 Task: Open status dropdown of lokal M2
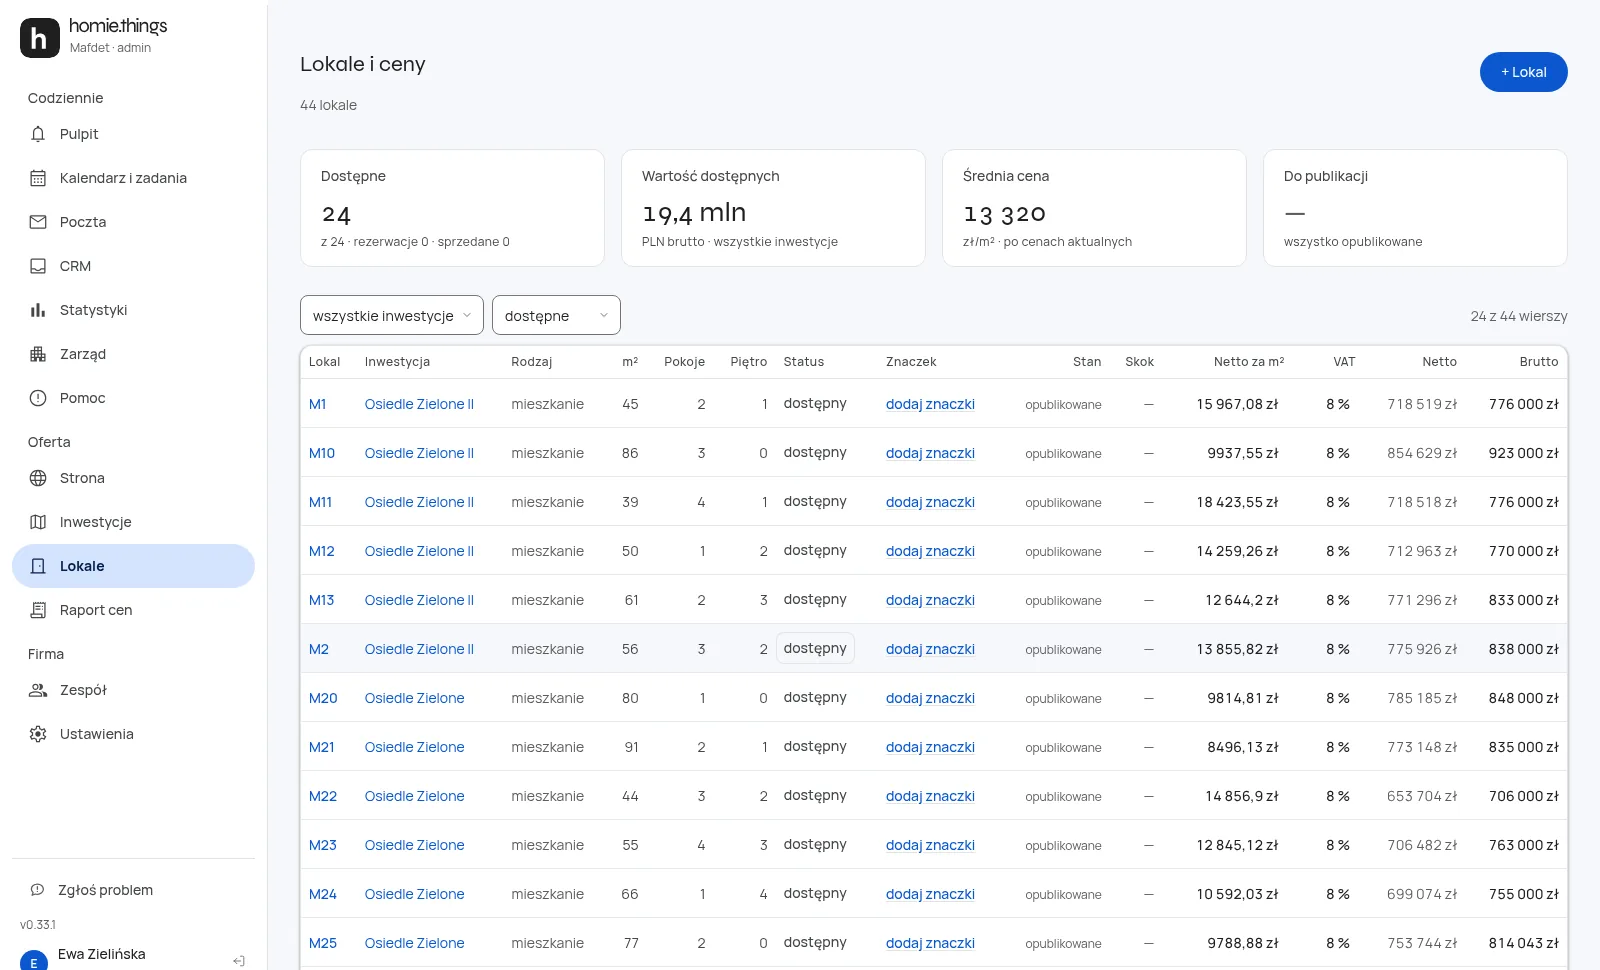pyautogui.click(x=815, y=648)
